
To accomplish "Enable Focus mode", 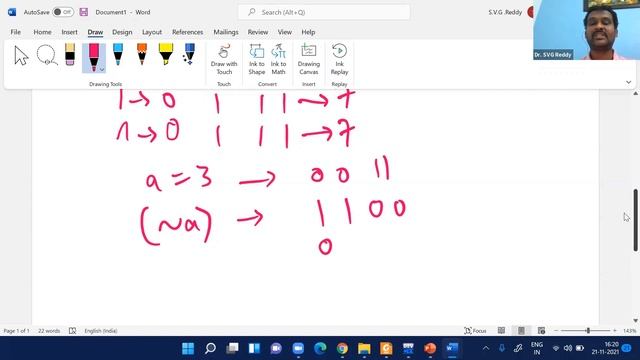I will [x=475, y=331].
